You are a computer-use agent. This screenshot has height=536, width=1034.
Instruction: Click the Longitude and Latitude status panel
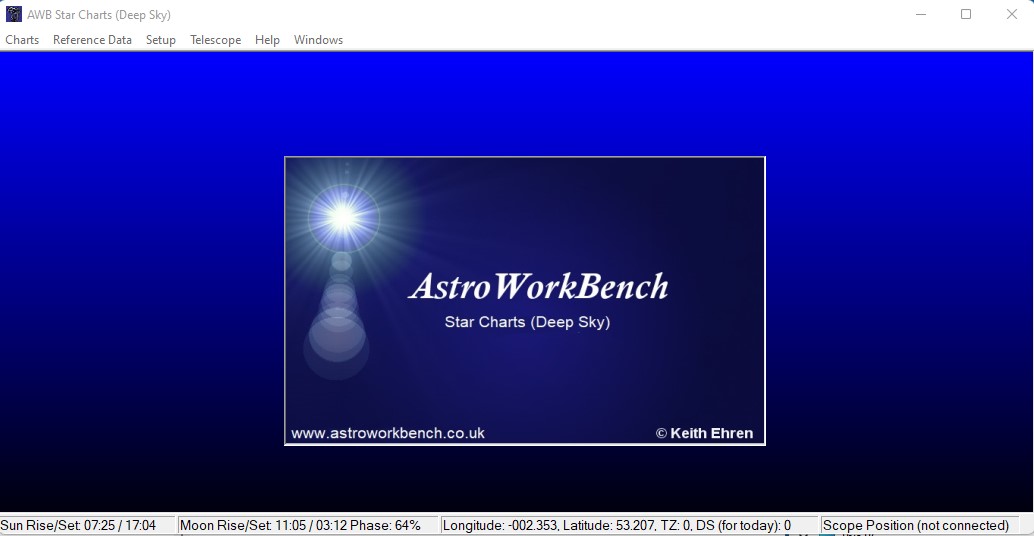(617, 525)
